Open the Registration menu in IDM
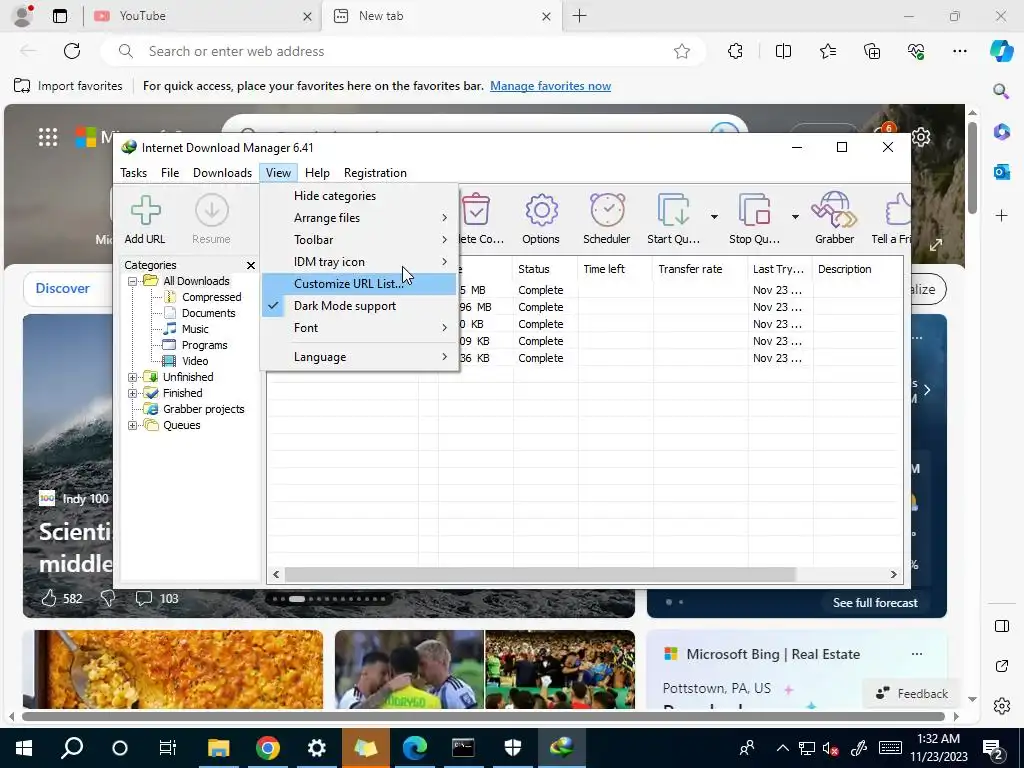 tap(376, 173)
